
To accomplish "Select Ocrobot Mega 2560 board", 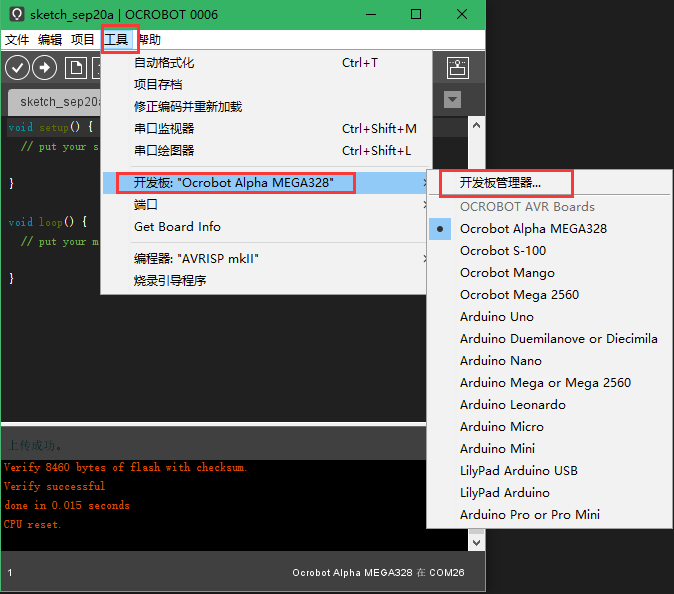I will [550, 294].
